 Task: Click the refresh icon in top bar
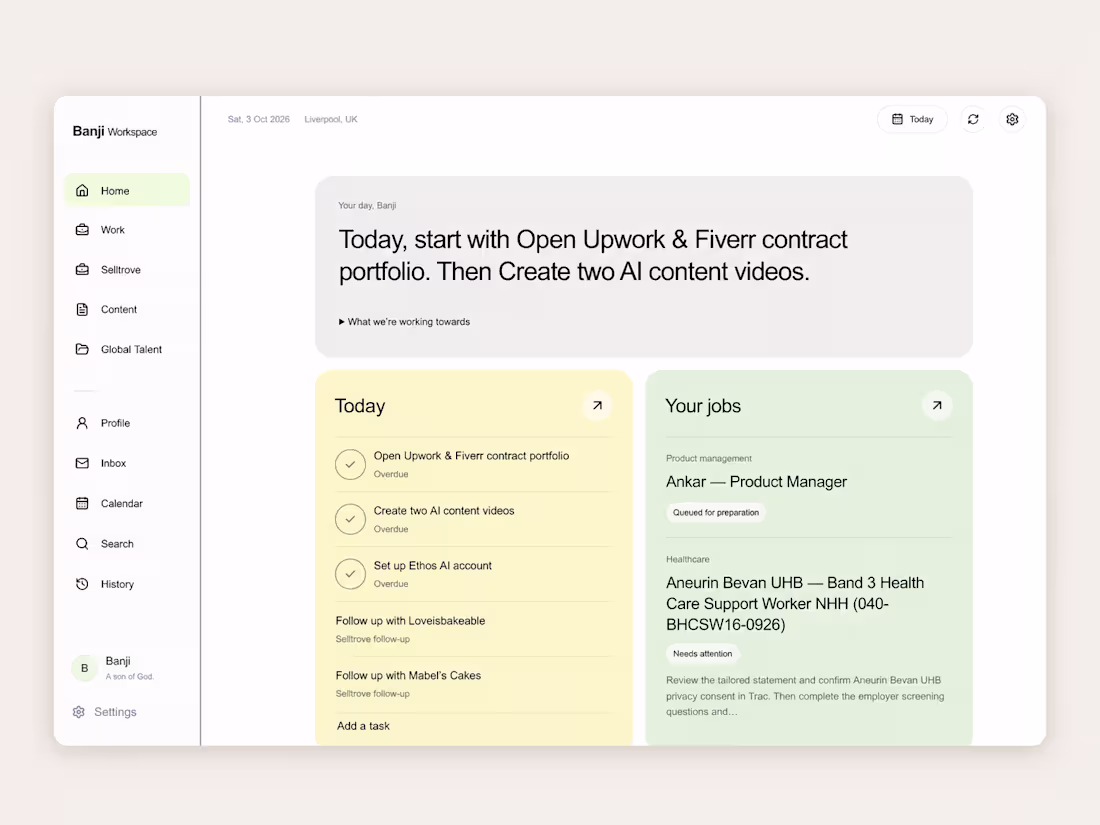pos(973,119)
